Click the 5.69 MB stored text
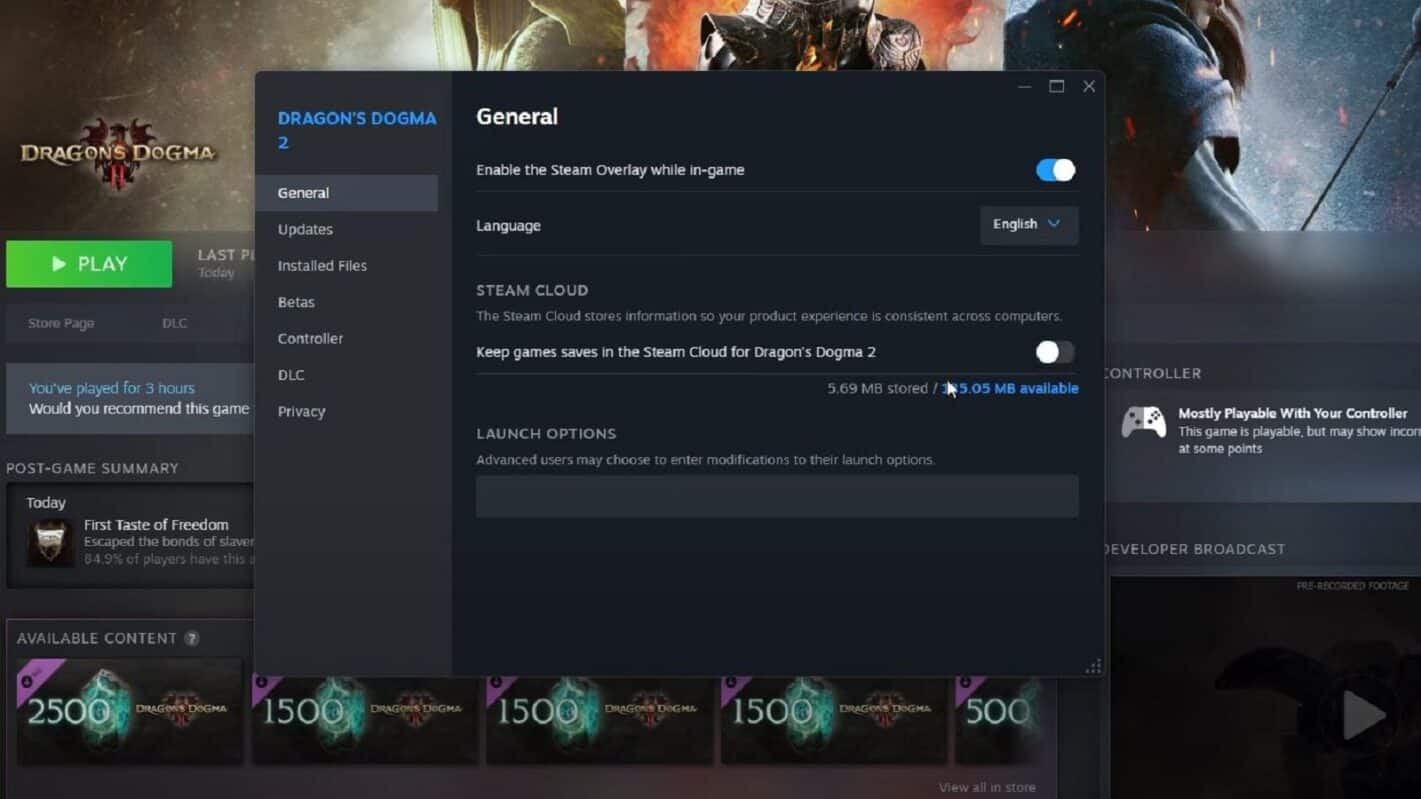This screenshot has height=799, width=1421. click(877, 388)
